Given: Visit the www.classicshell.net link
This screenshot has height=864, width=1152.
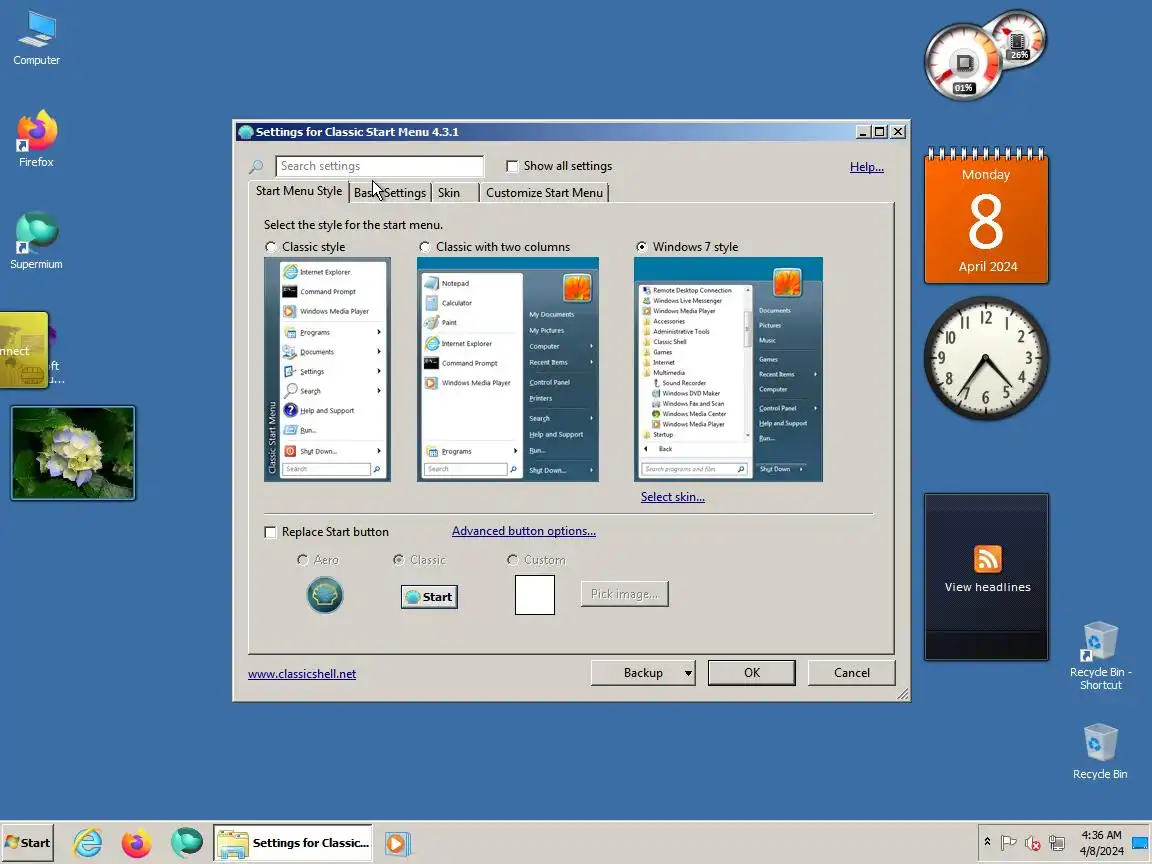Looking at the screenshot, I should (x=302, y=674).
